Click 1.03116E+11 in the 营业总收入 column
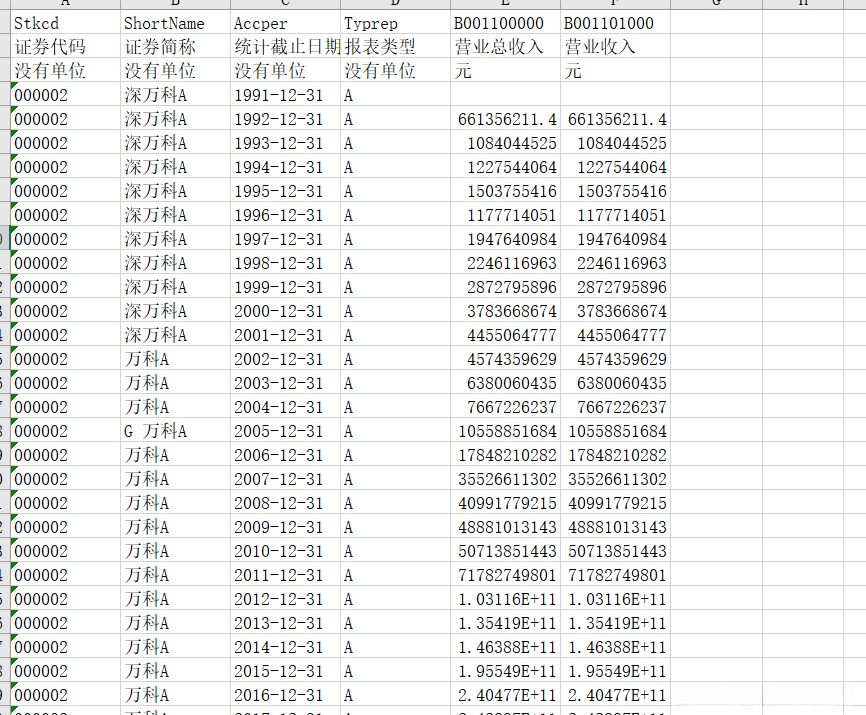Screen dimensions: 866x715 tap(505, 599)
